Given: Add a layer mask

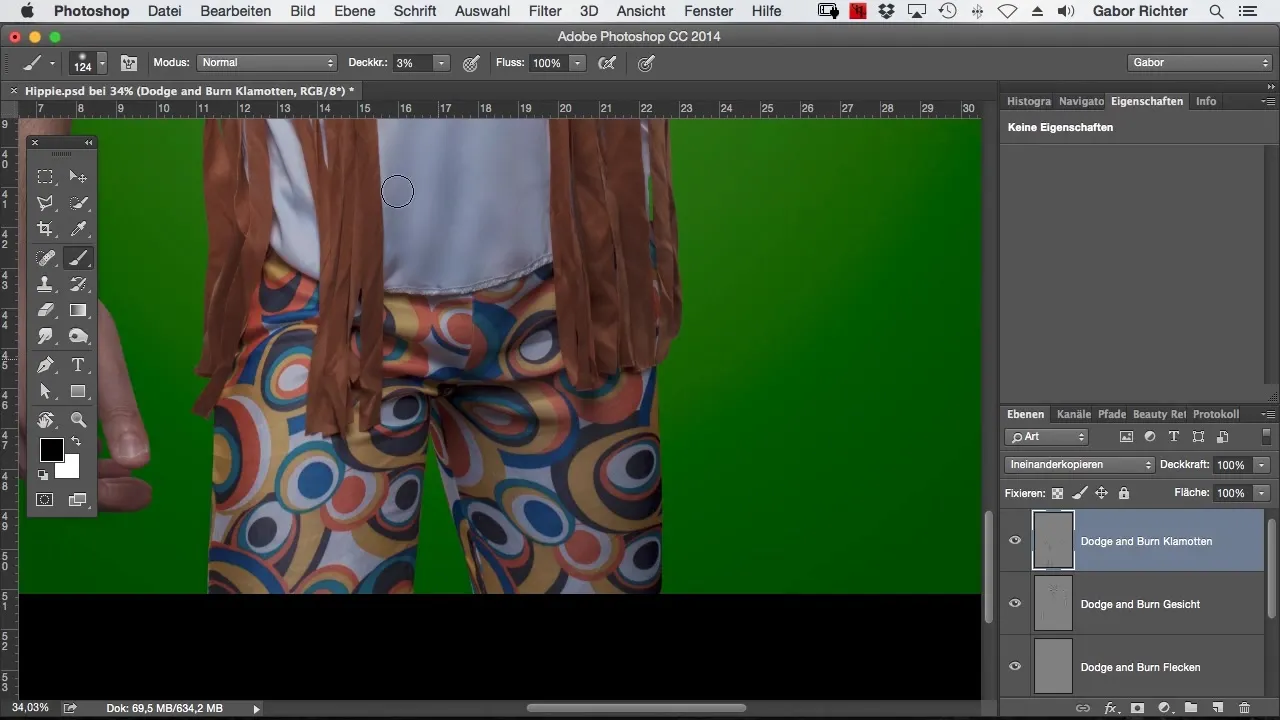Looking at the screenshot, I should (x=1137, y=708).
